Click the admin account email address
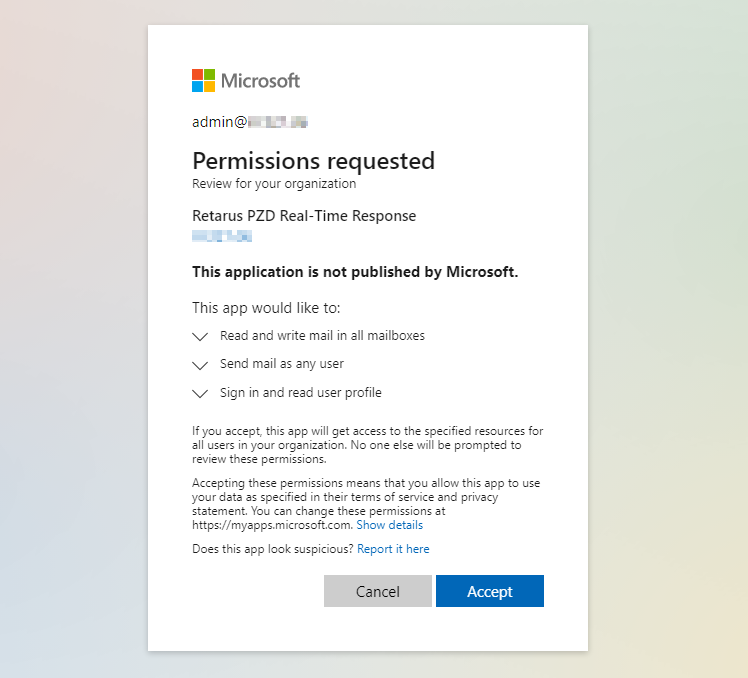The width and height of the screenshot is (748, 678). click(x=249, y=122)
